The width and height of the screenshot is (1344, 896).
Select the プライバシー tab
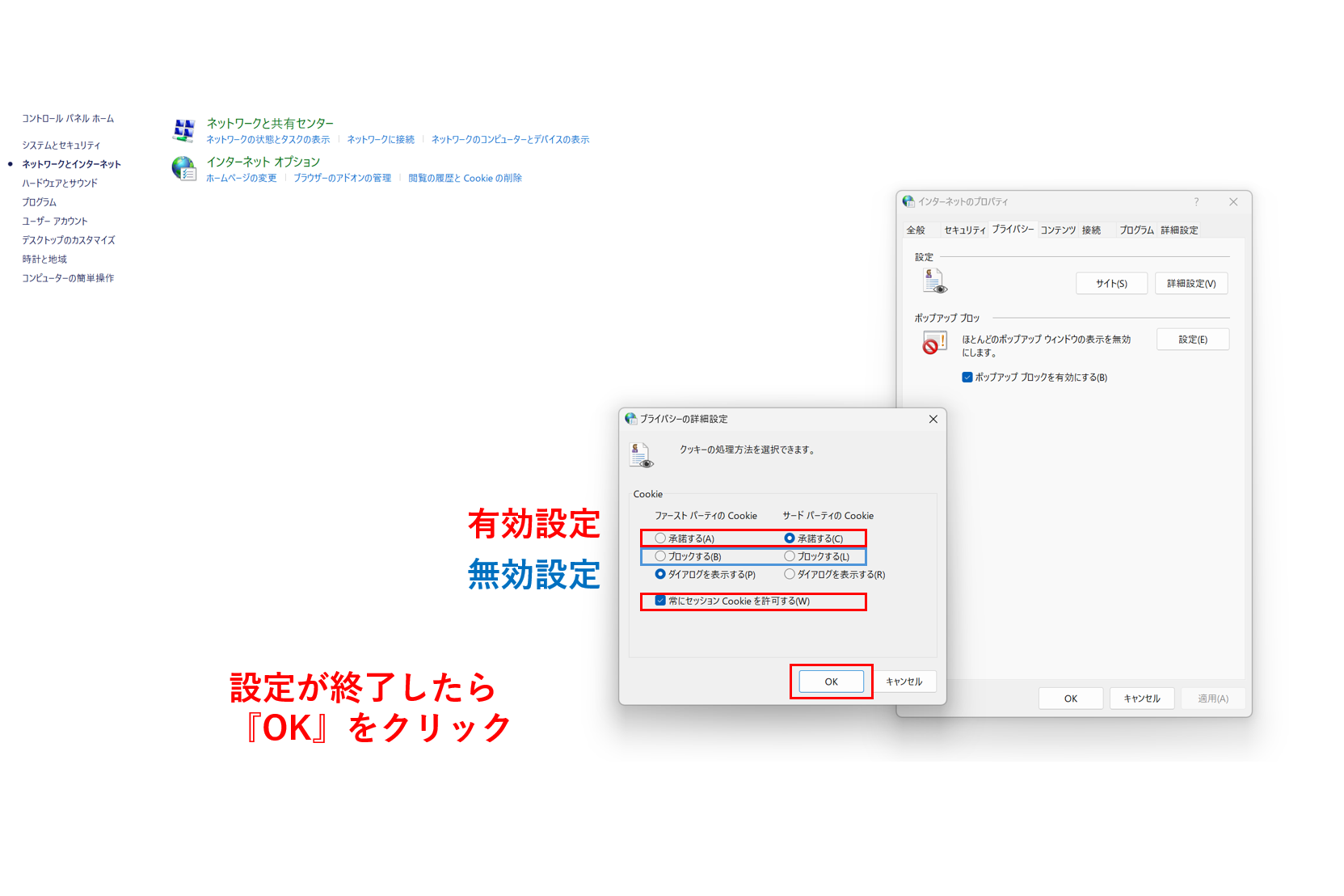click(x=1013, y=229)
